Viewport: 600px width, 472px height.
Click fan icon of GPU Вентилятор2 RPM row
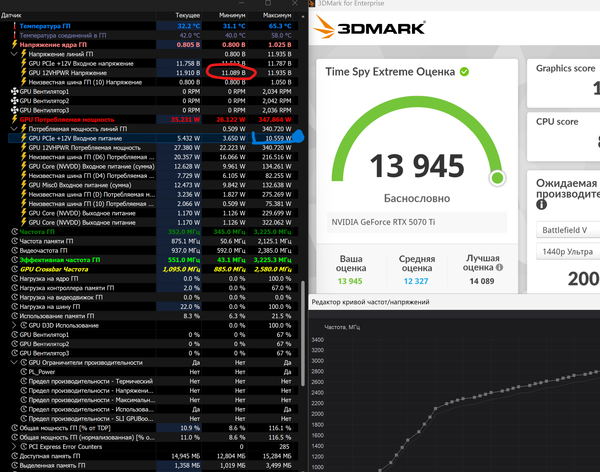[x=15, y=101]
